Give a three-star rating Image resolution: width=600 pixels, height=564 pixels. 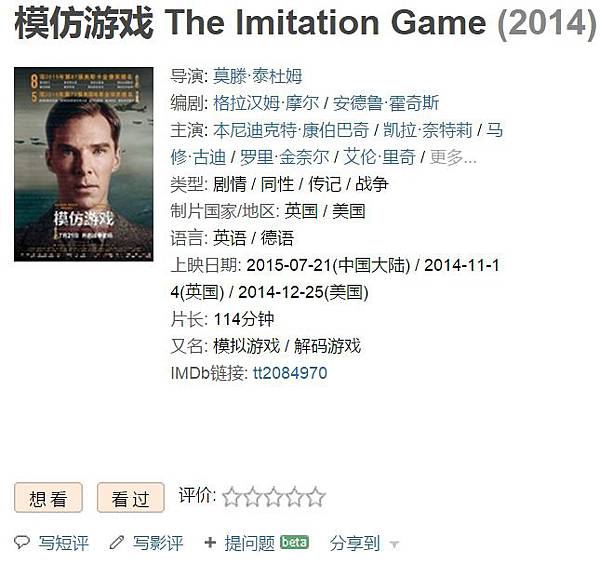click(273, 497)
